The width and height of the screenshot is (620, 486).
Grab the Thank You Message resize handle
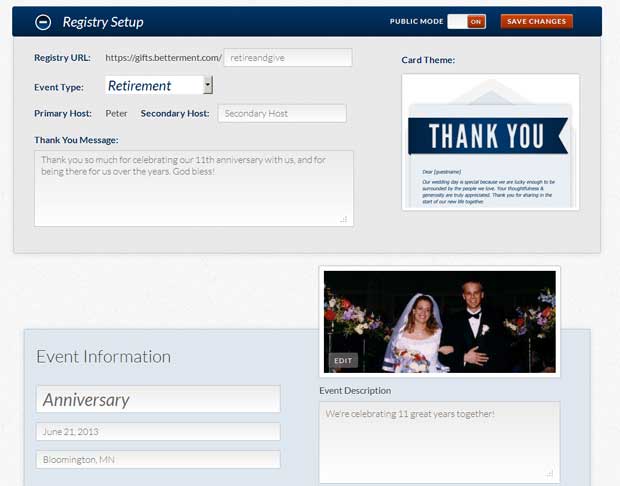click(344, 219)
